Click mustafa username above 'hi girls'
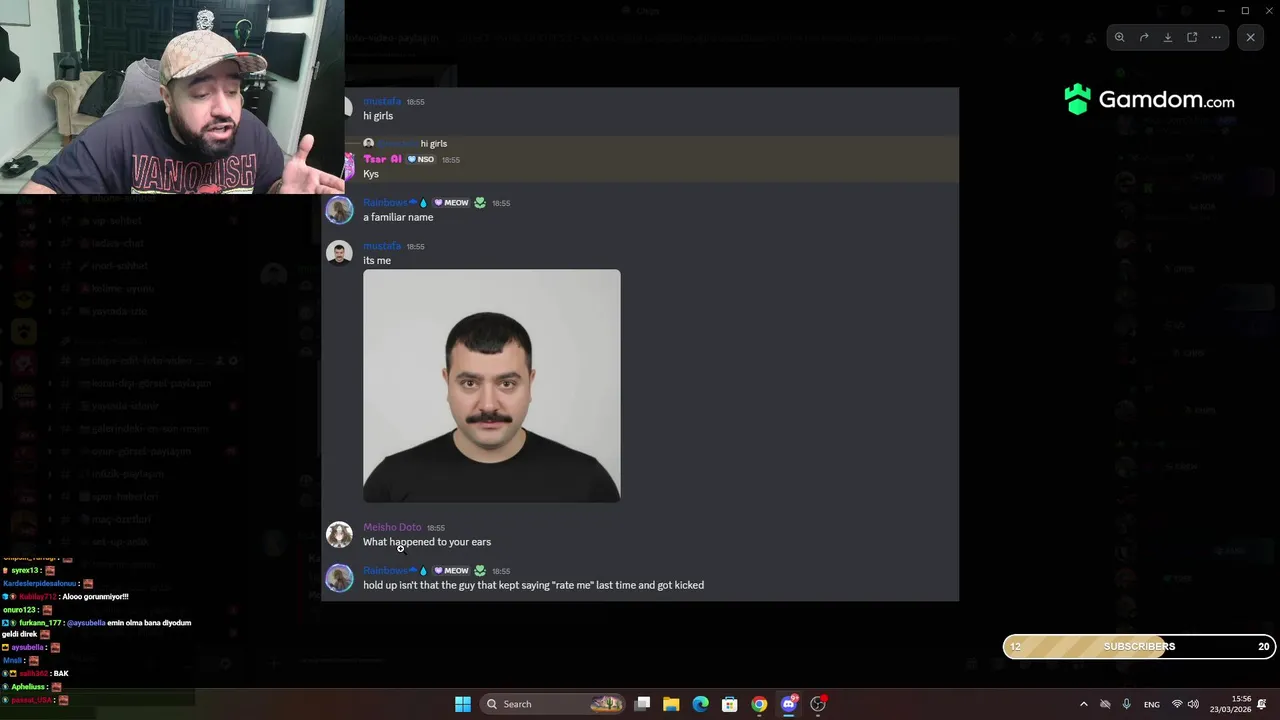Screen dimensions: 1280x720 click(x=382, y=101)
